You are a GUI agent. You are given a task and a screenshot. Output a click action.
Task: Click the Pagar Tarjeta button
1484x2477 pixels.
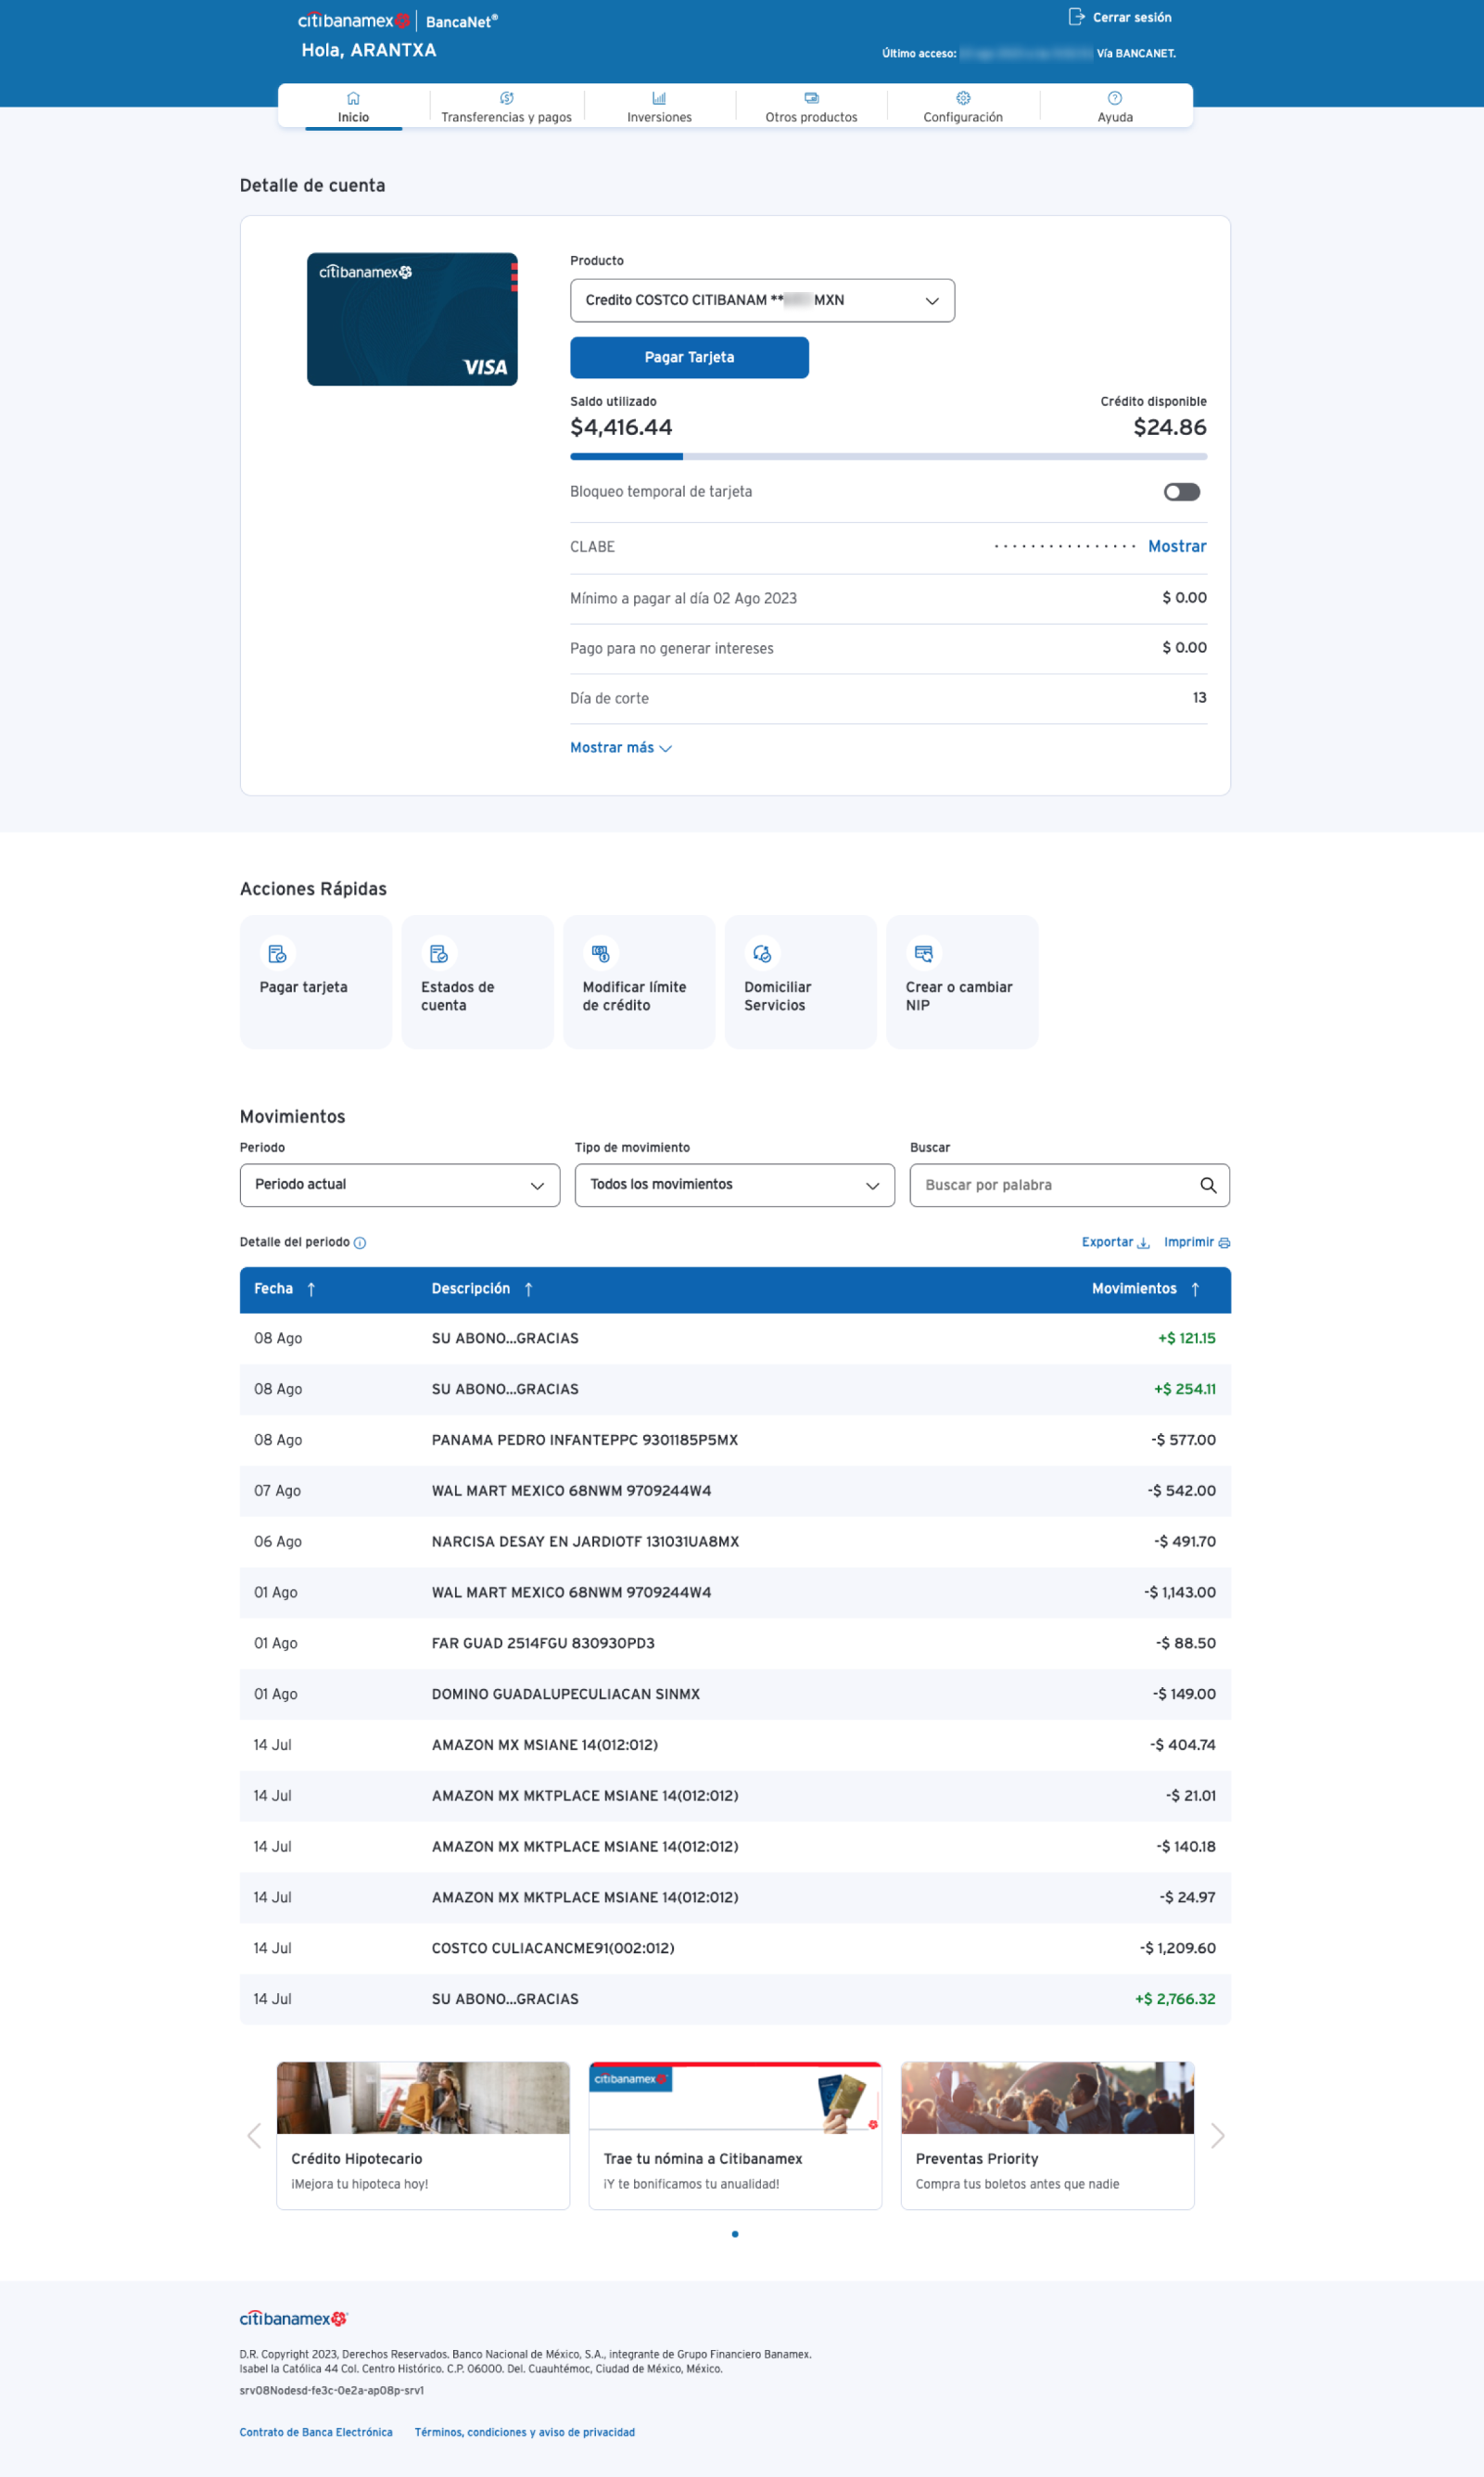coord(689,357)
